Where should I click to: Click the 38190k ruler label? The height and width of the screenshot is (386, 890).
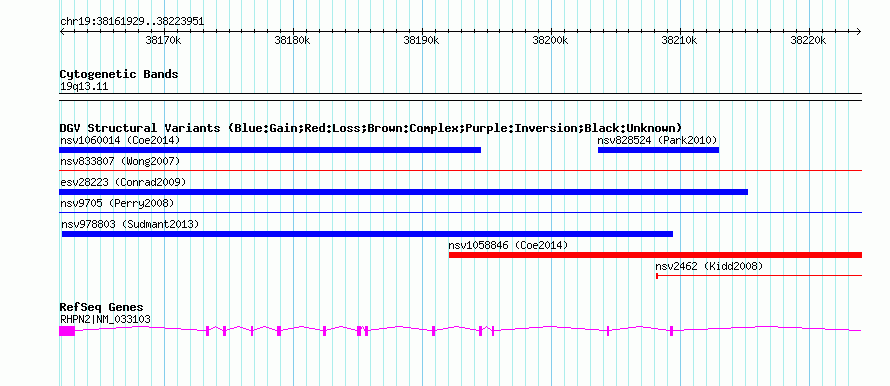tap(421, 40)
